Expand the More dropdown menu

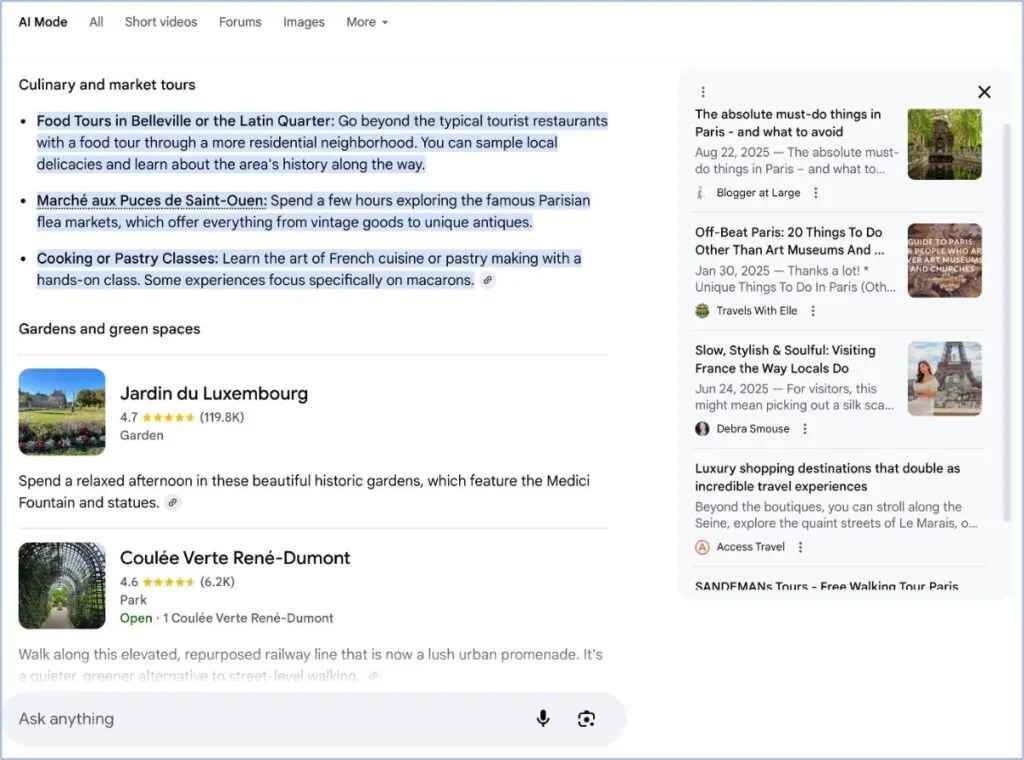(367, 22)
